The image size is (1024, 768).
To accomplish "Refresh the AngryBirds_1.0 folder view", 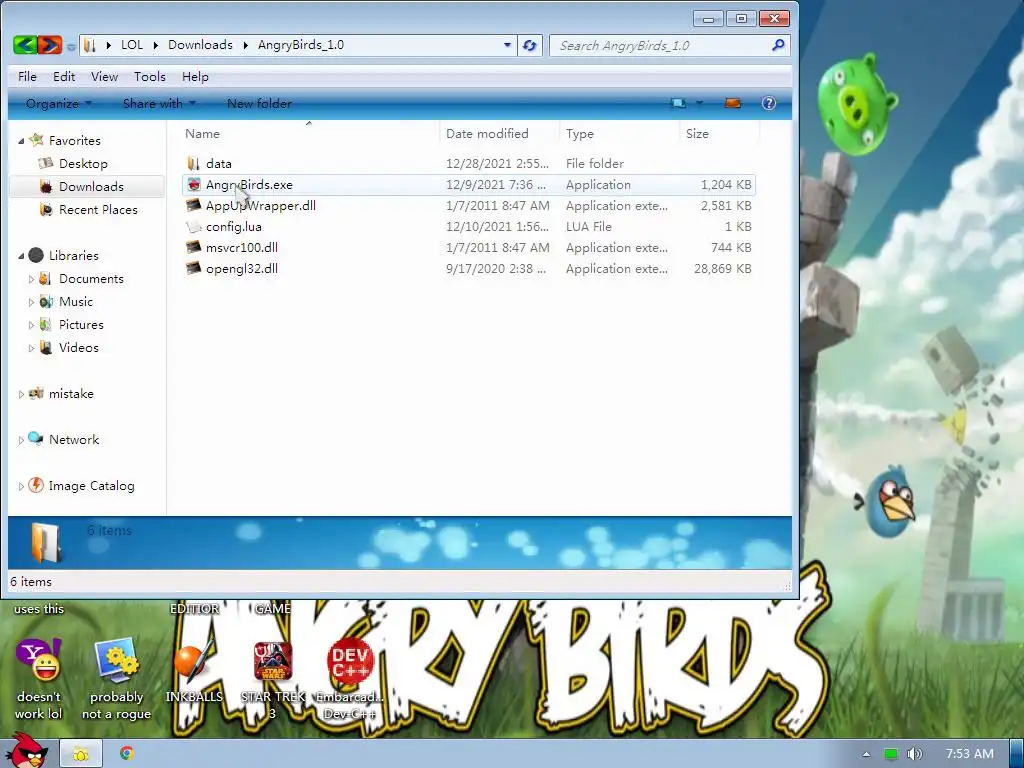I will [x=530, y=45].
